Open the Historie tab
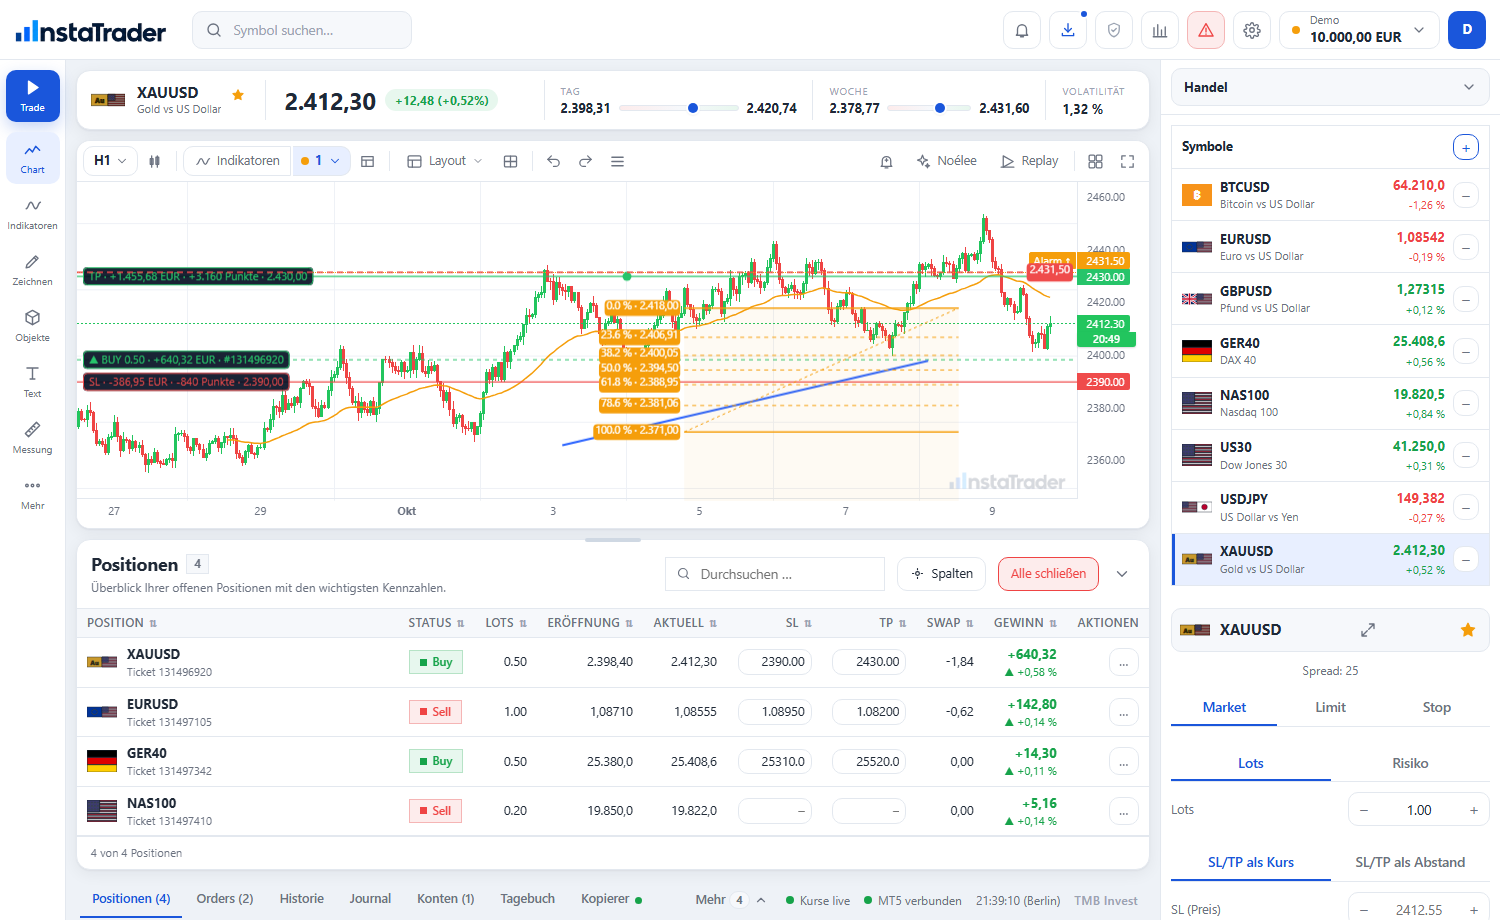 (x=302, y=899)
